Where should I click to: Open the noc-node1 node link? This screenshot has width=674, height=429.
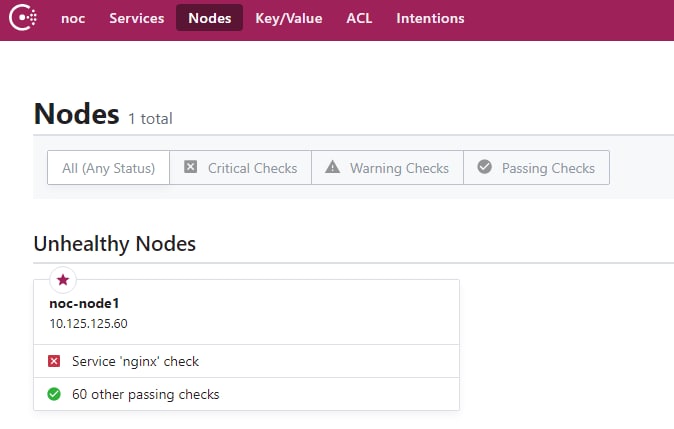tap(84, 303)
